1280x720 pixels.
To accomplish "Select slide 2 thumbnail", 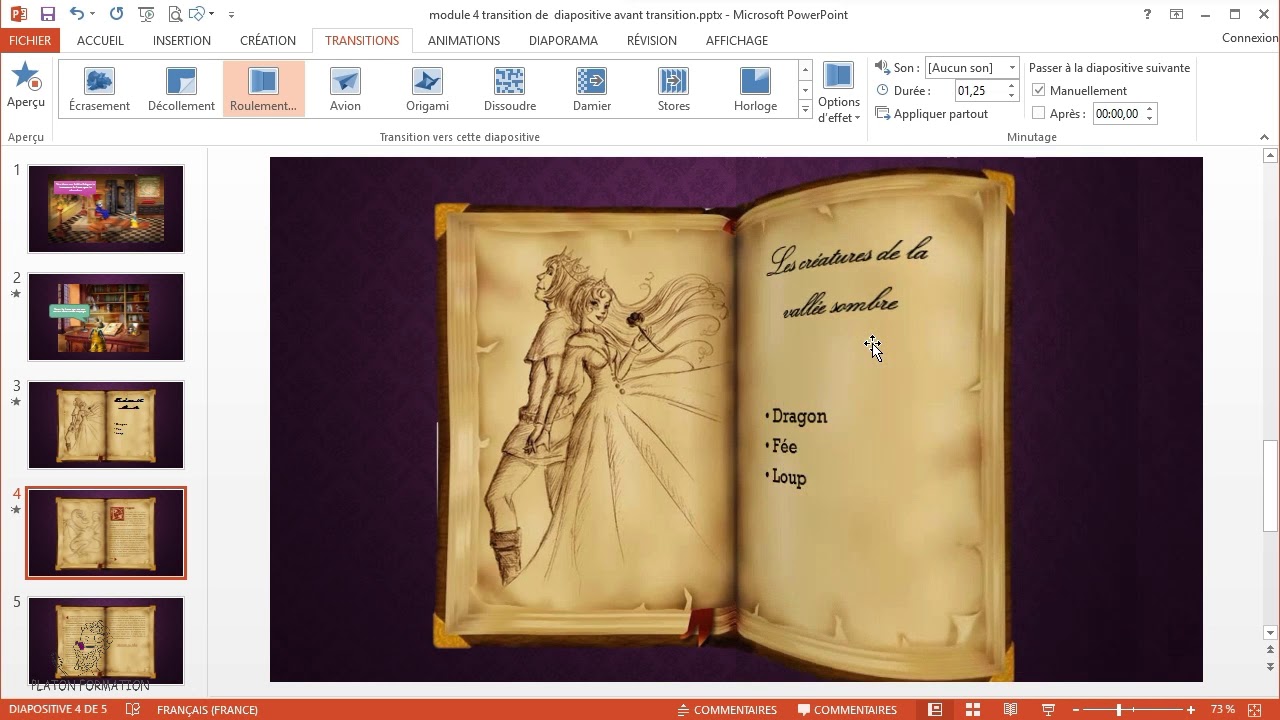I will click(x=106, y=317).
